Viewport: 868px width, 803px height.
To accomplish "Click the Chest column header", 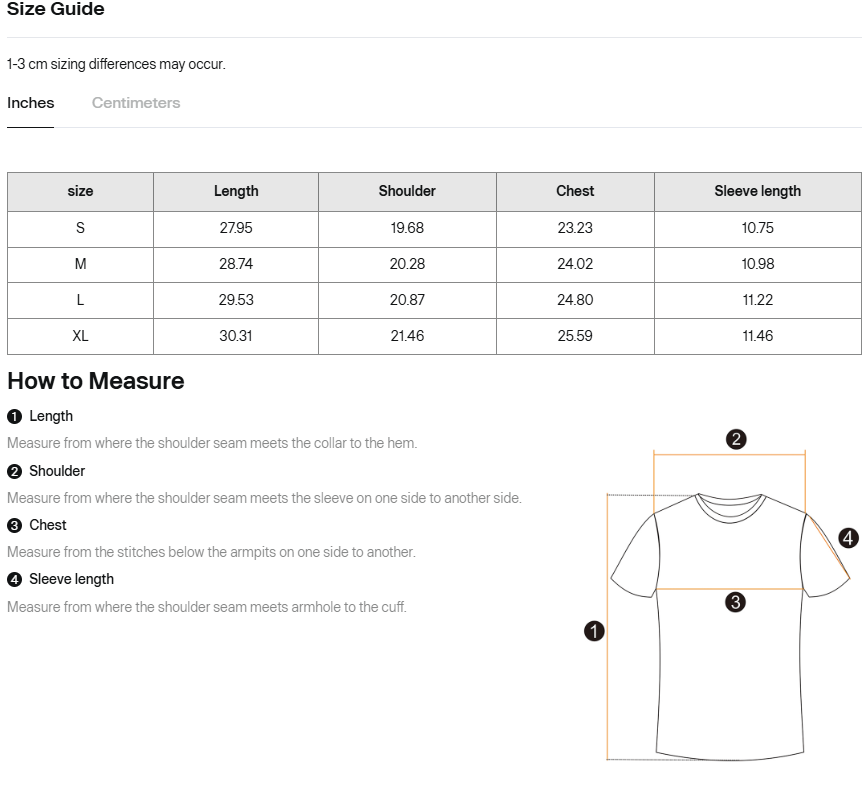I will 575,191.
